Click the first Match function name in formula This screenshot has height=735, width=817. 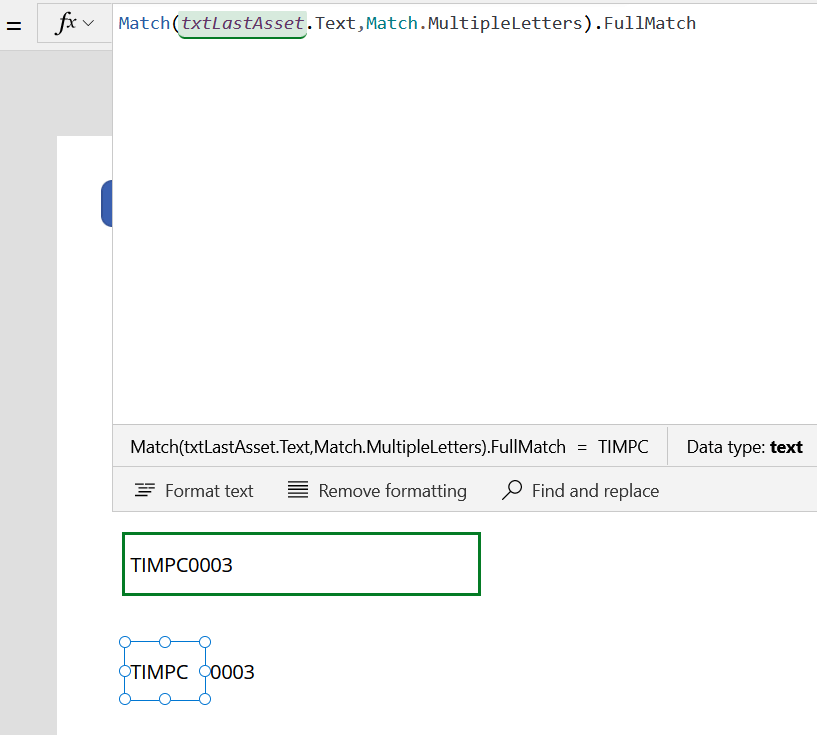pos(144,23)
